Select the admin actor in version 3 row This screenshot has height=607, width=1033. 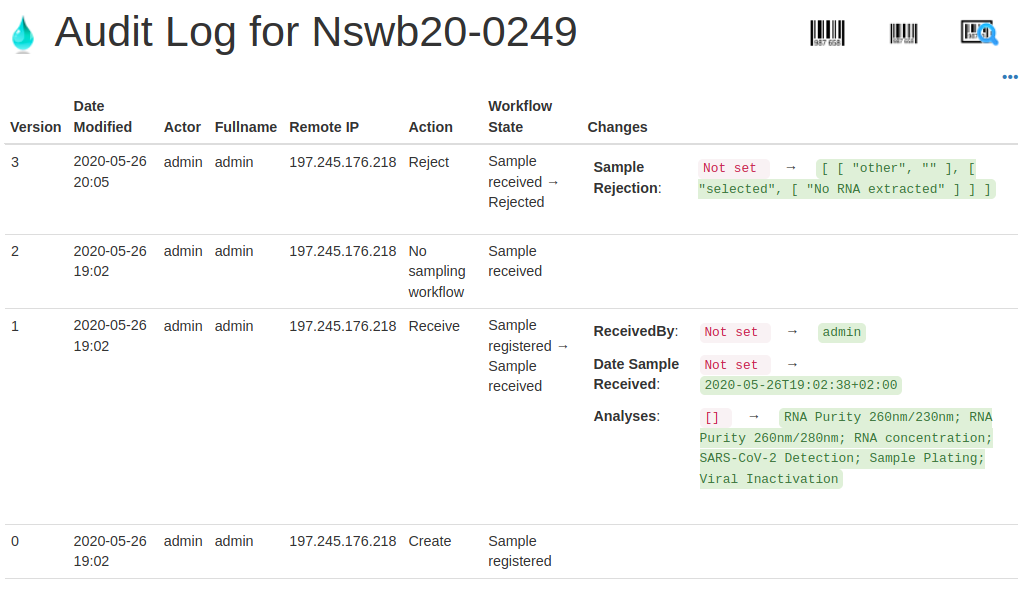coord(183,161)
